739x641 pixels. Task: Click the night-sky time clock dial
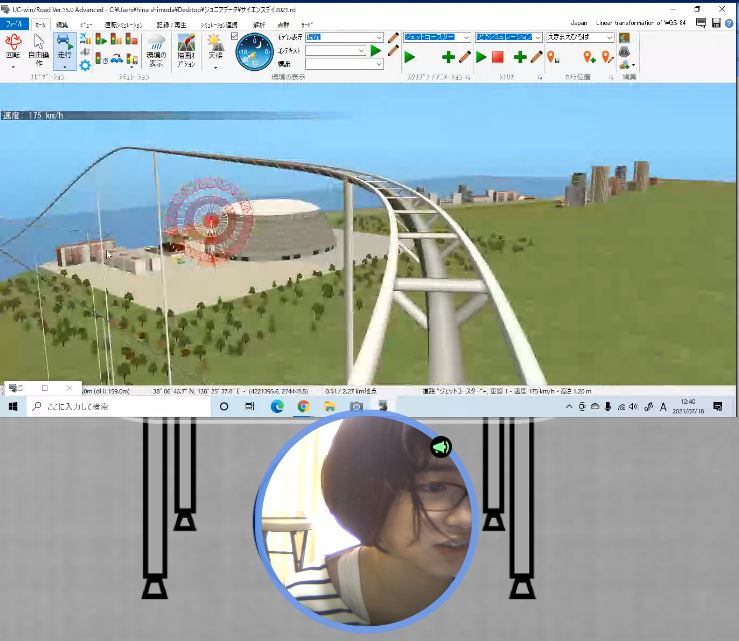point(255,52)
